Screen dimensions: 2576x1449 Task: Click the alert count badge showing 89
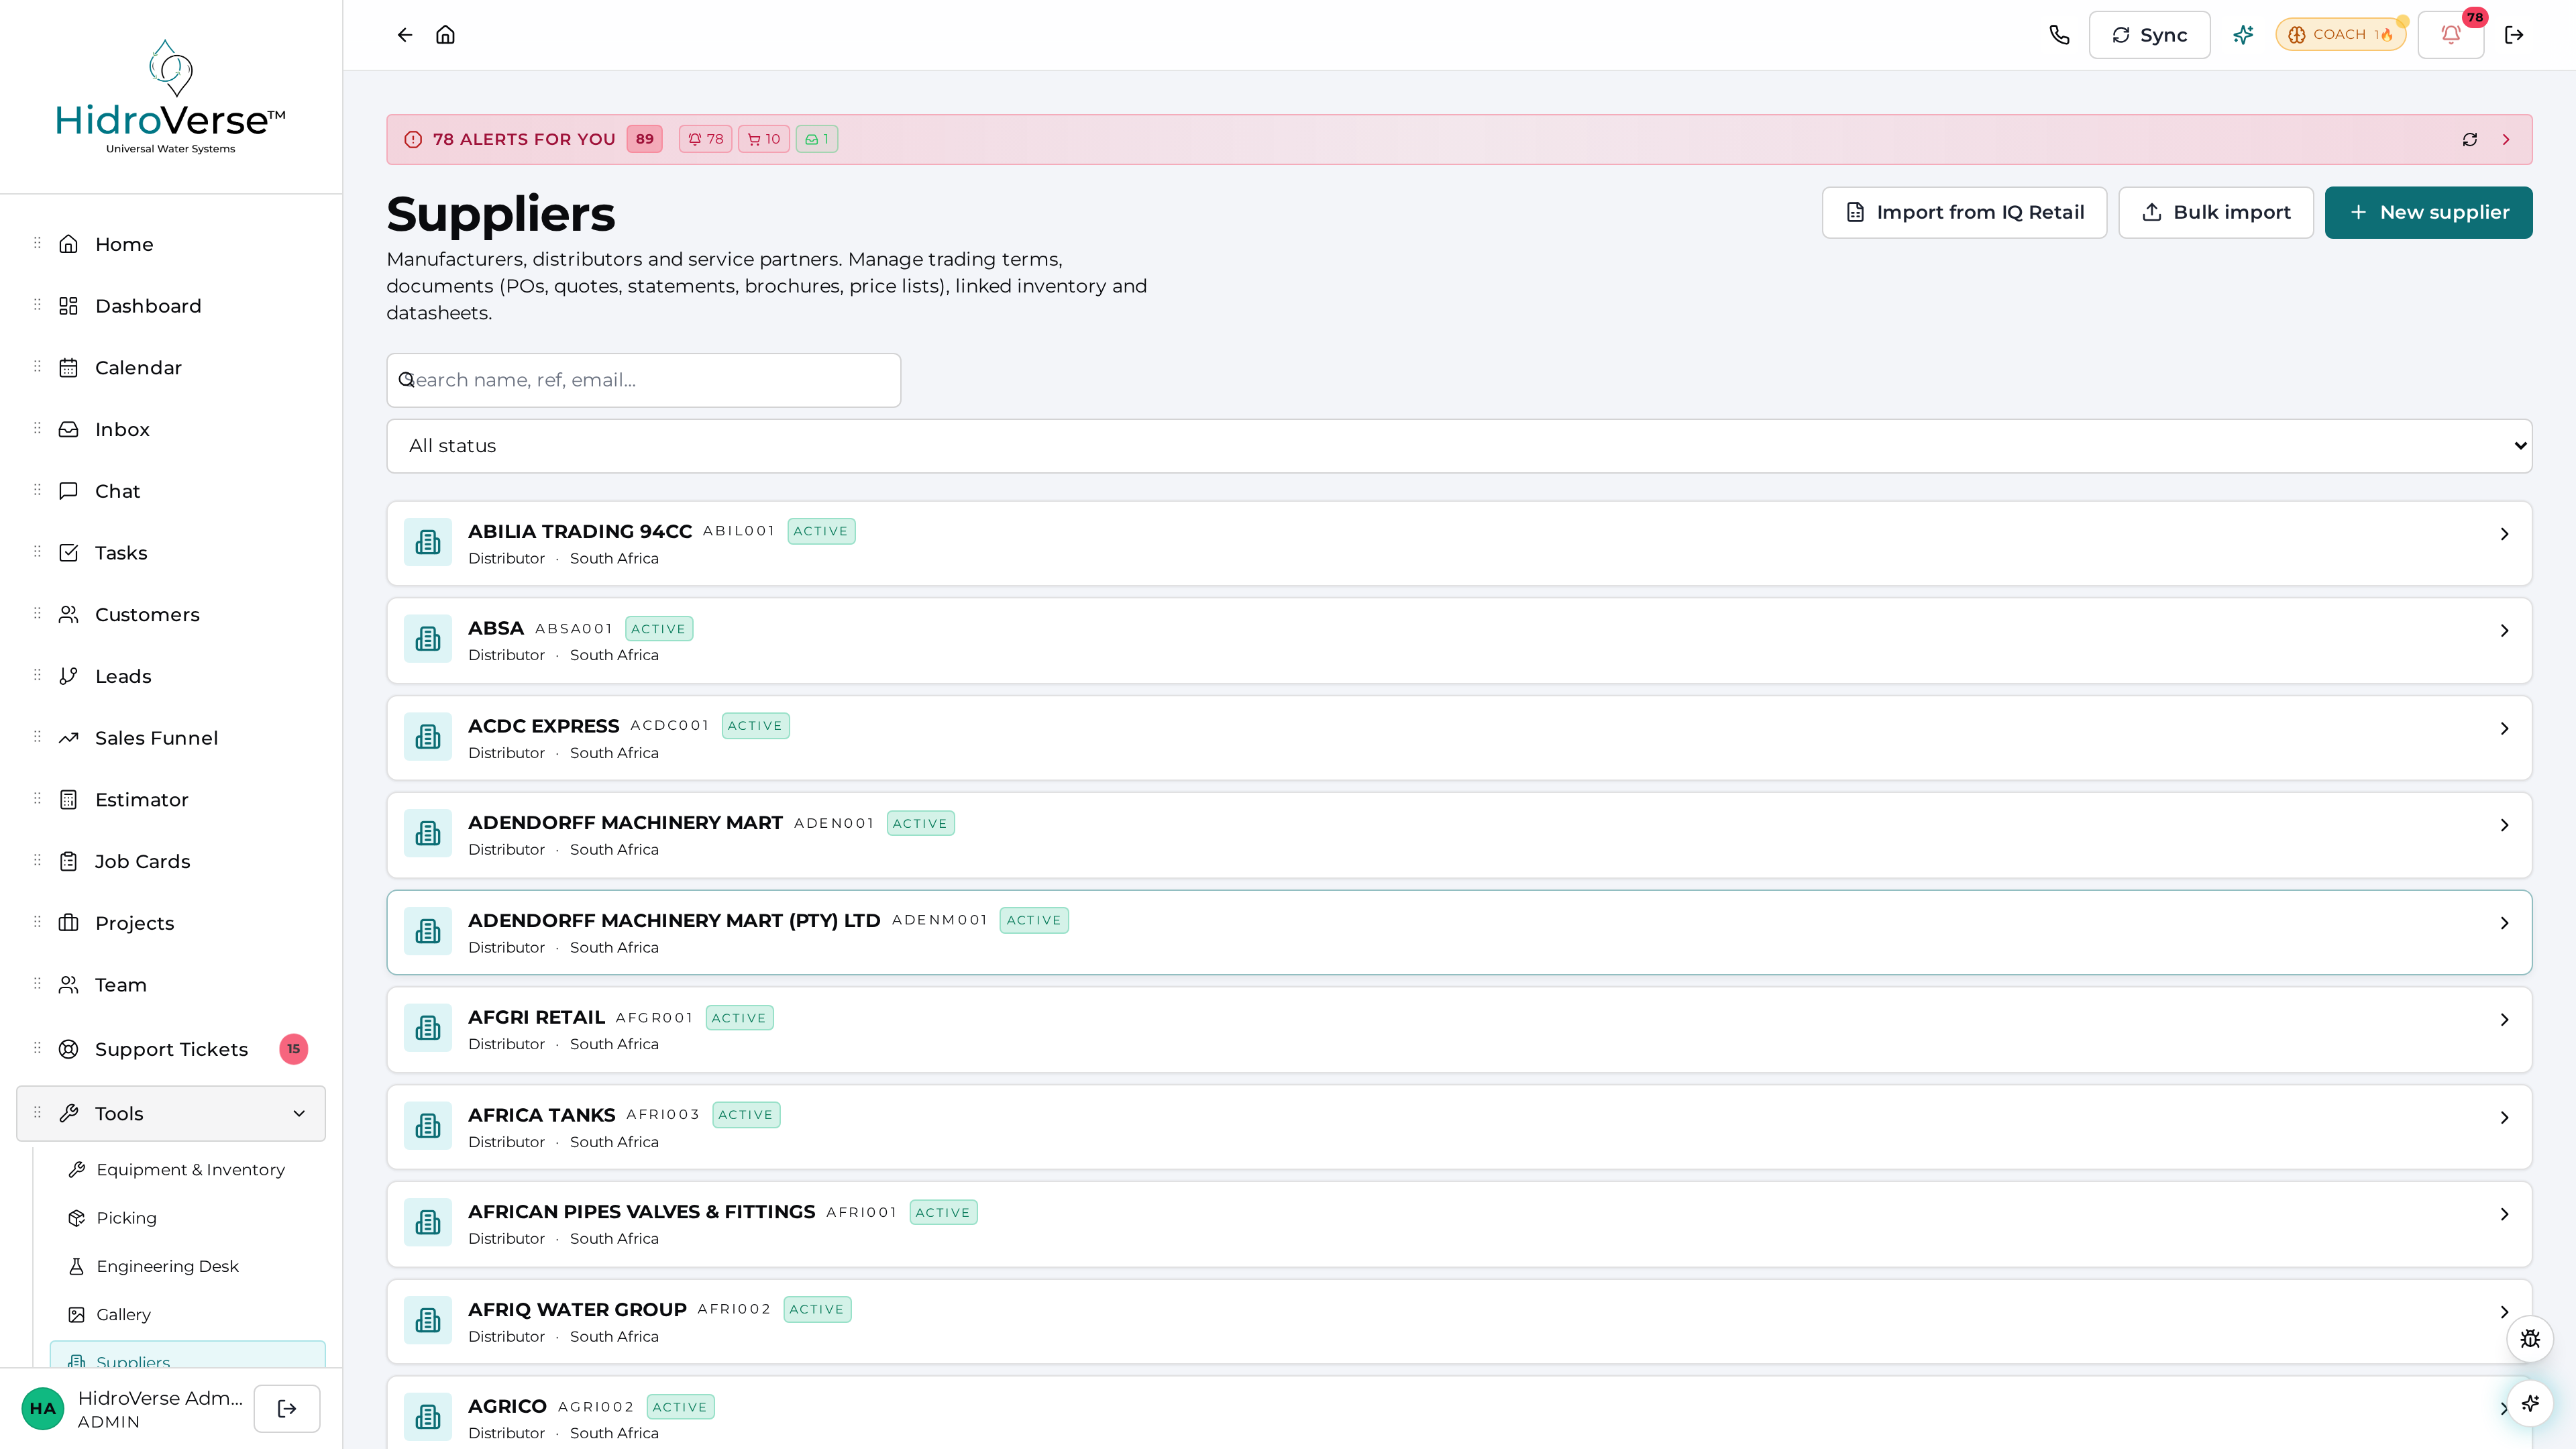pyautogui.click(x=645, y=139)
